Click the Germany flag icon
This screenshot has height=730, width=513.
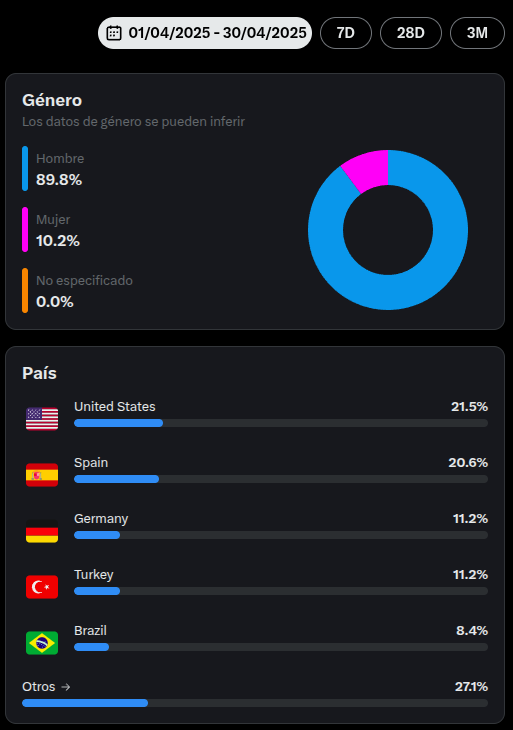42,531
